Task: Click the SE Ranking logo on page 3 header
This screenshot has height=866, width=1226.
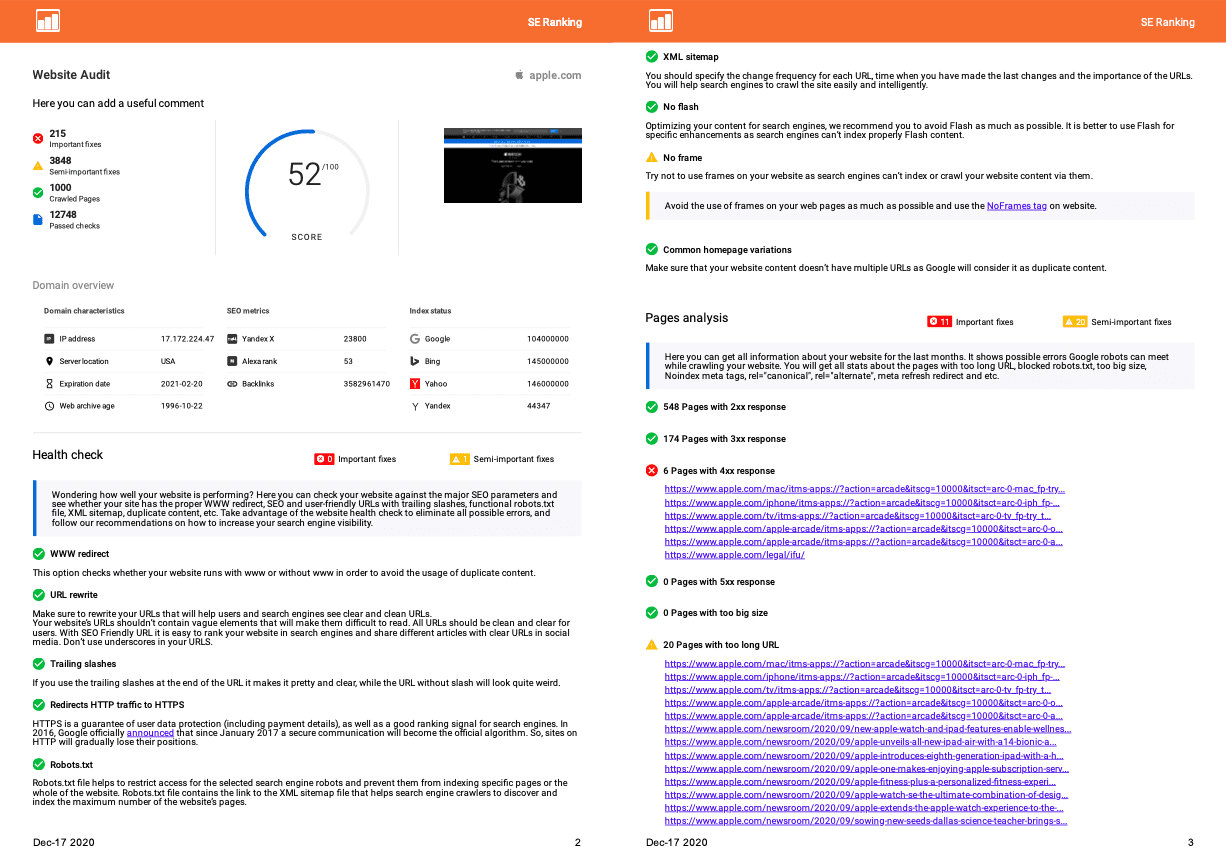Action: pos(661,20)
